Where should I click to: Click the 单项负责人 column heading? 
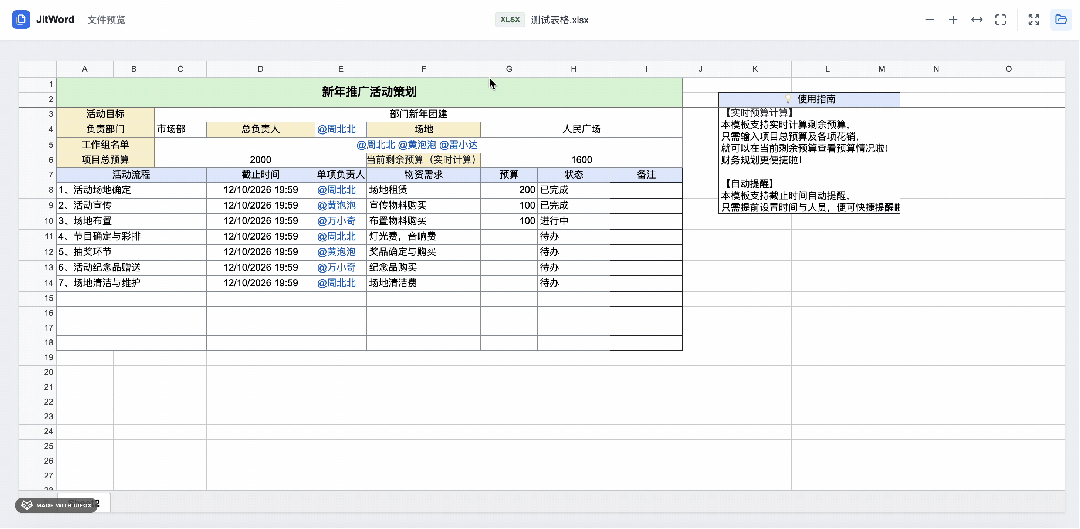click(x=340, y=175)
